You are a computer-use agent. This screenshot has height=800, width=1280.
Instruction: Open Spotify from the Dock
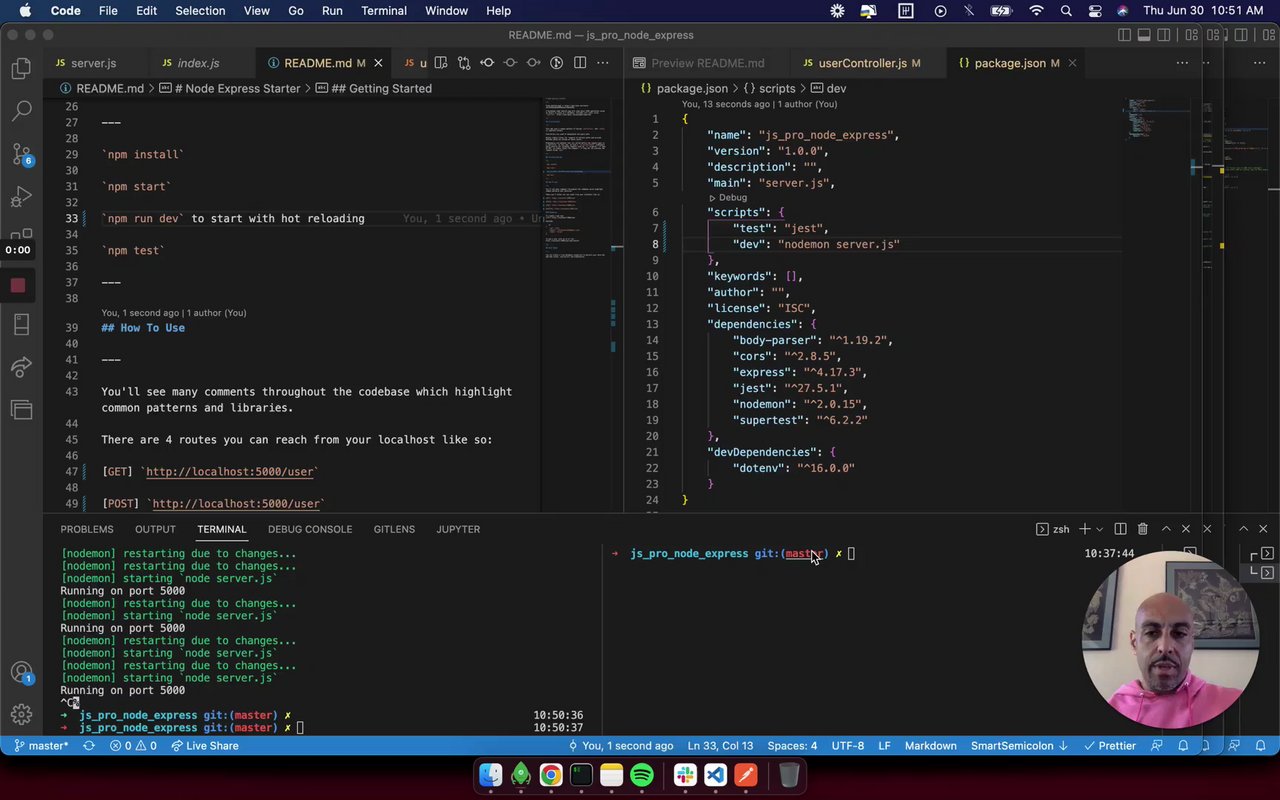[x=642, y=775]
